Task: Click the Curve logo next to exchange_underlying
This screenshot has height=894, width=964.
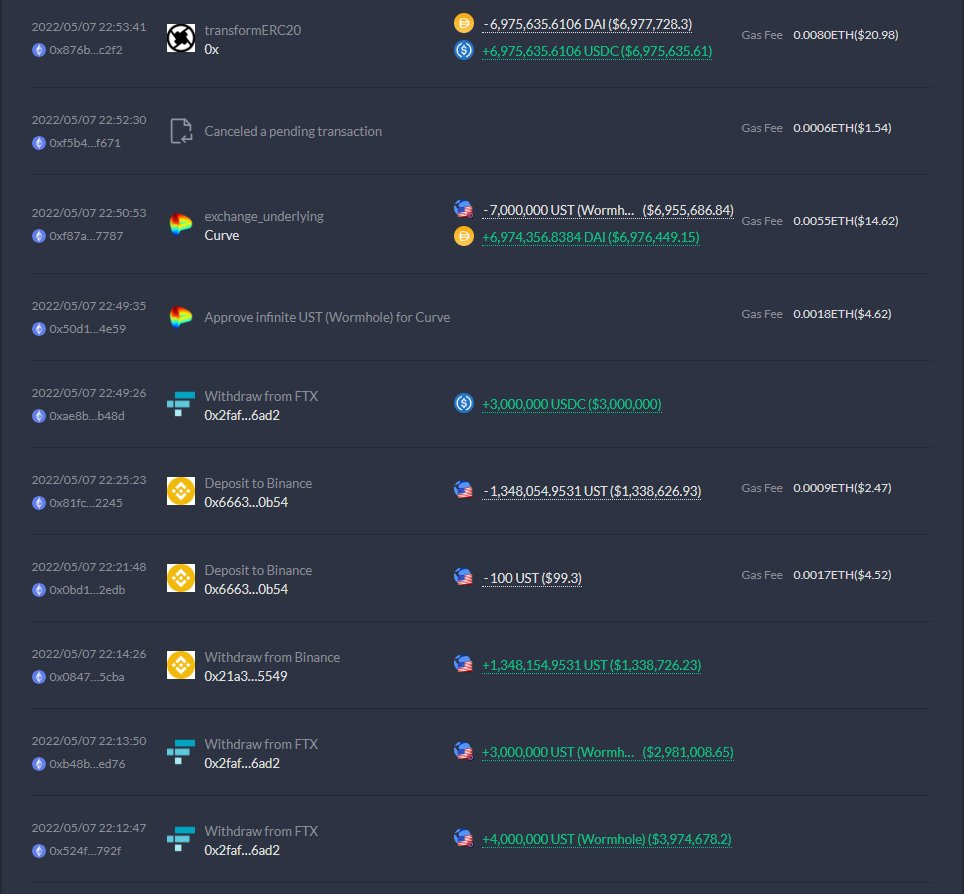Action: (181, 224)
